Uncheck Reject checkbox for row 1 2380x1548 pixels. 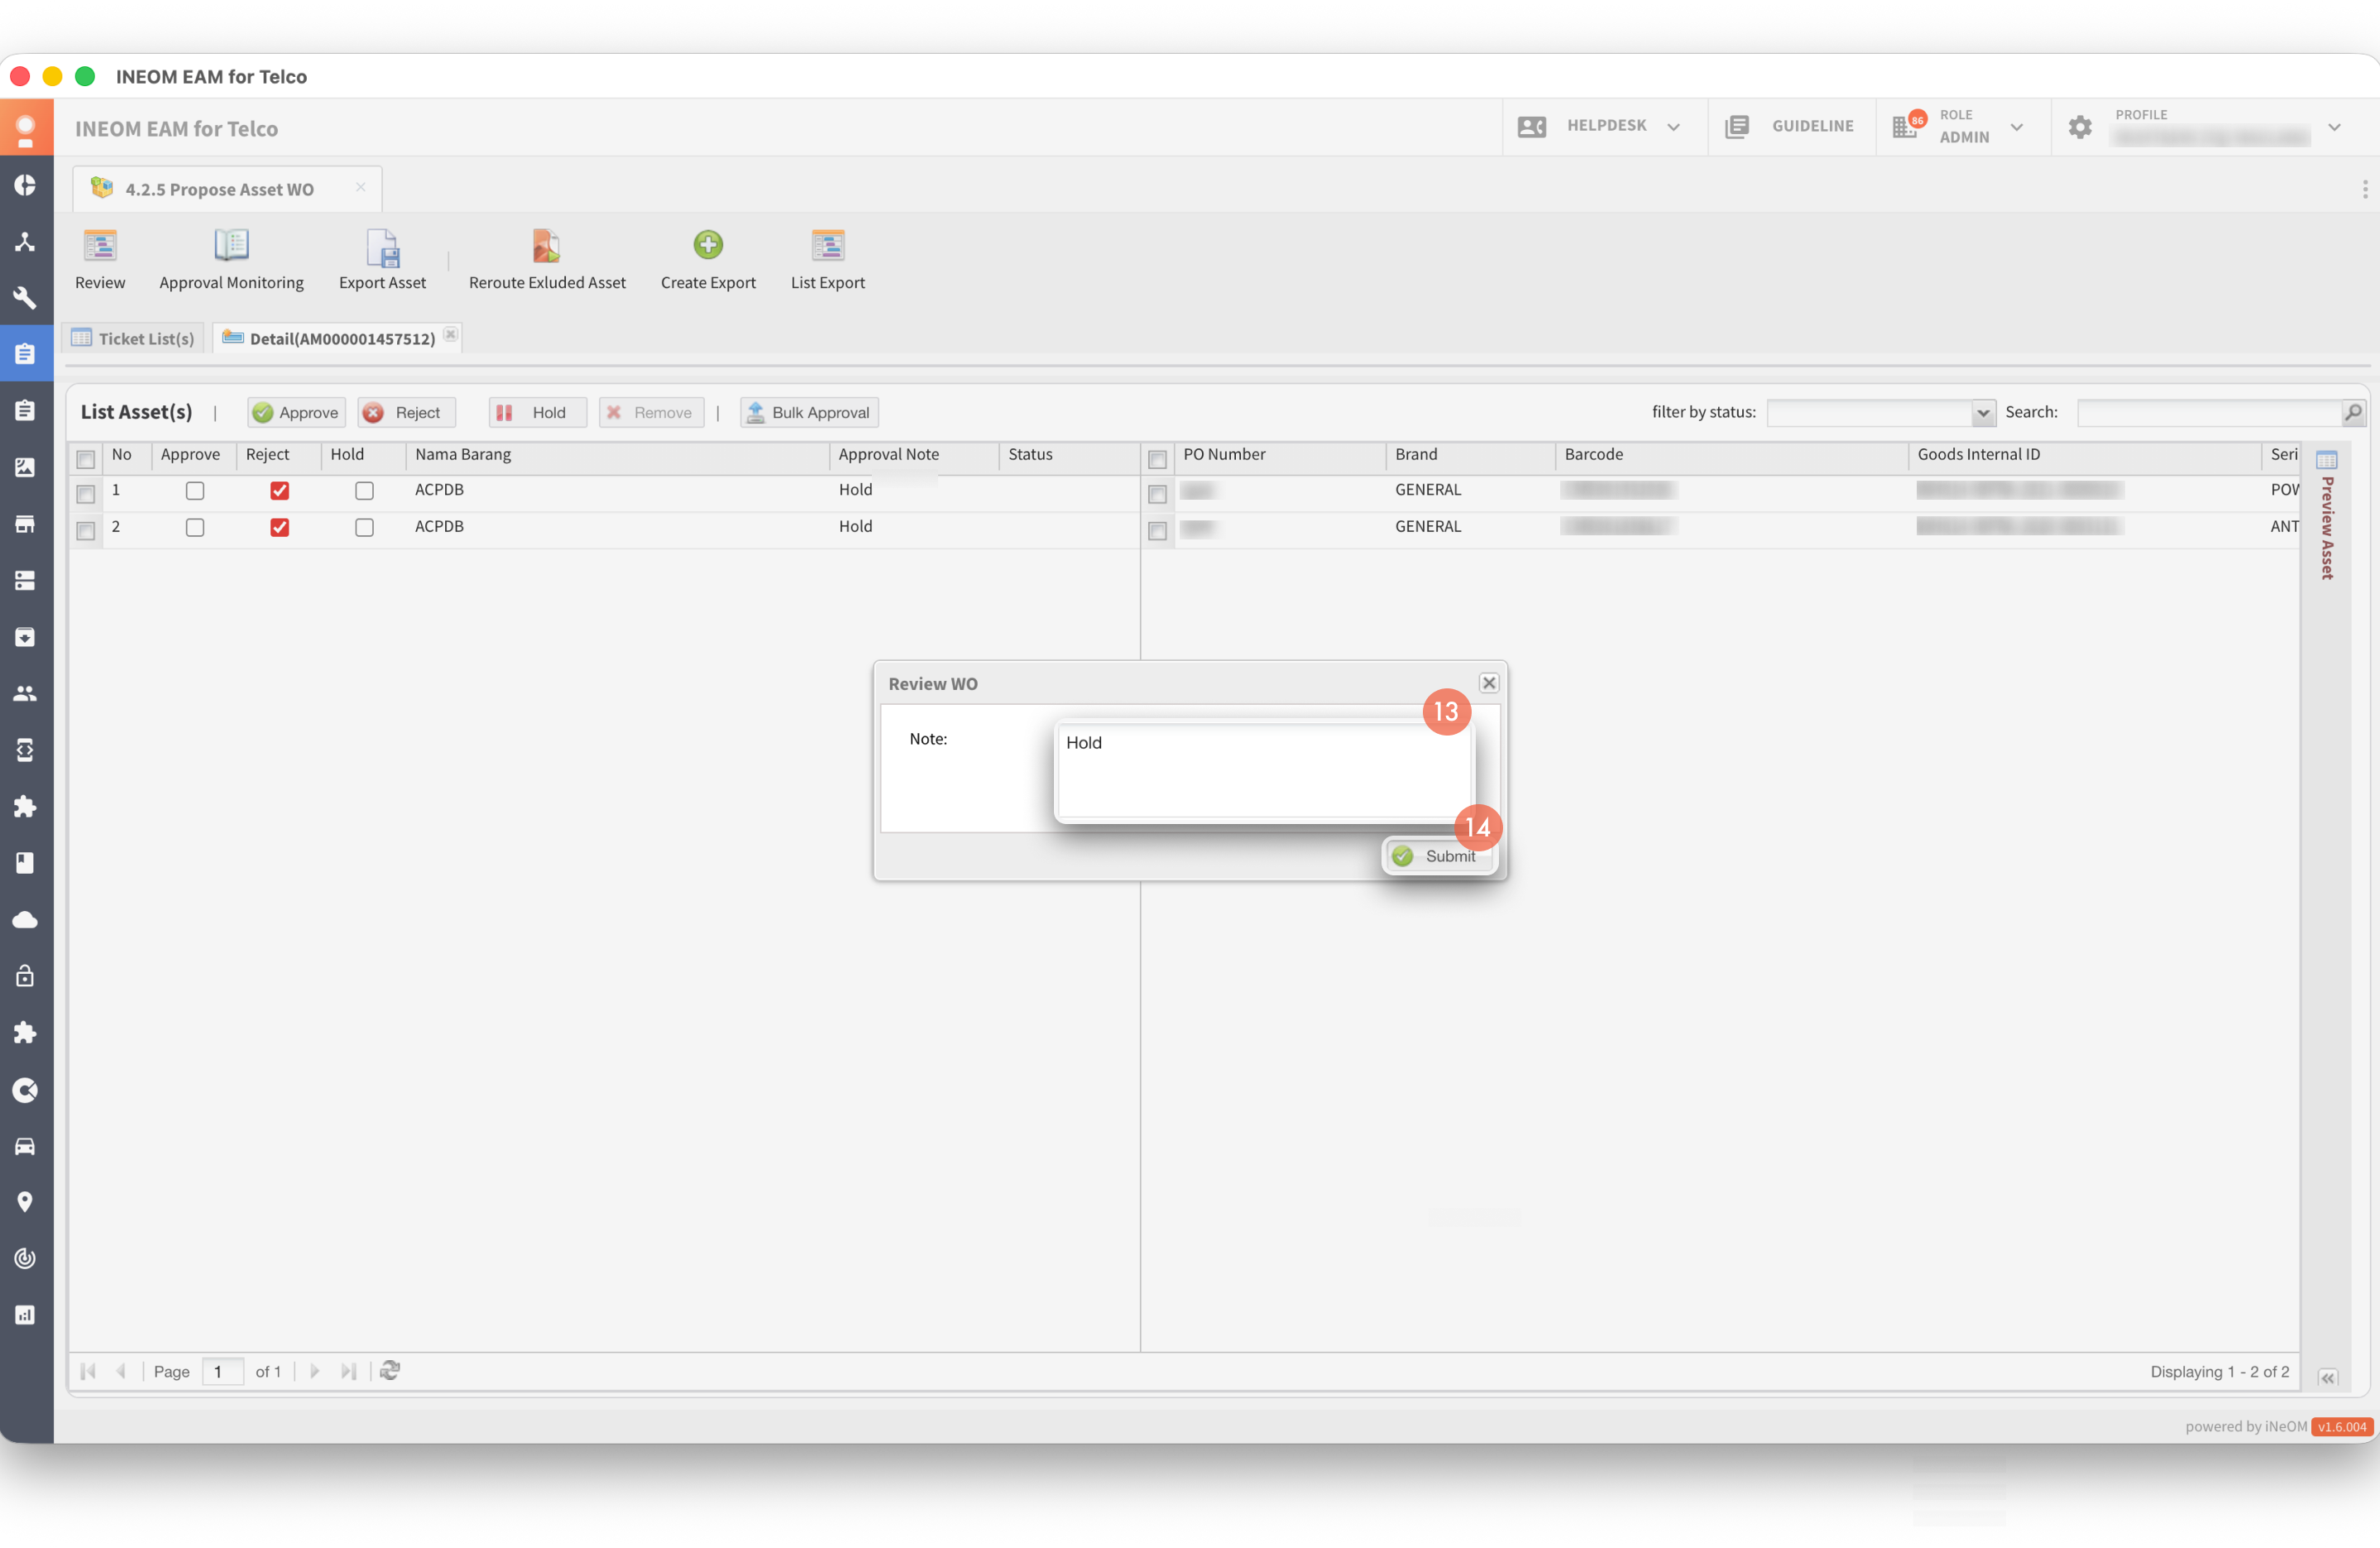click(280, 491)
